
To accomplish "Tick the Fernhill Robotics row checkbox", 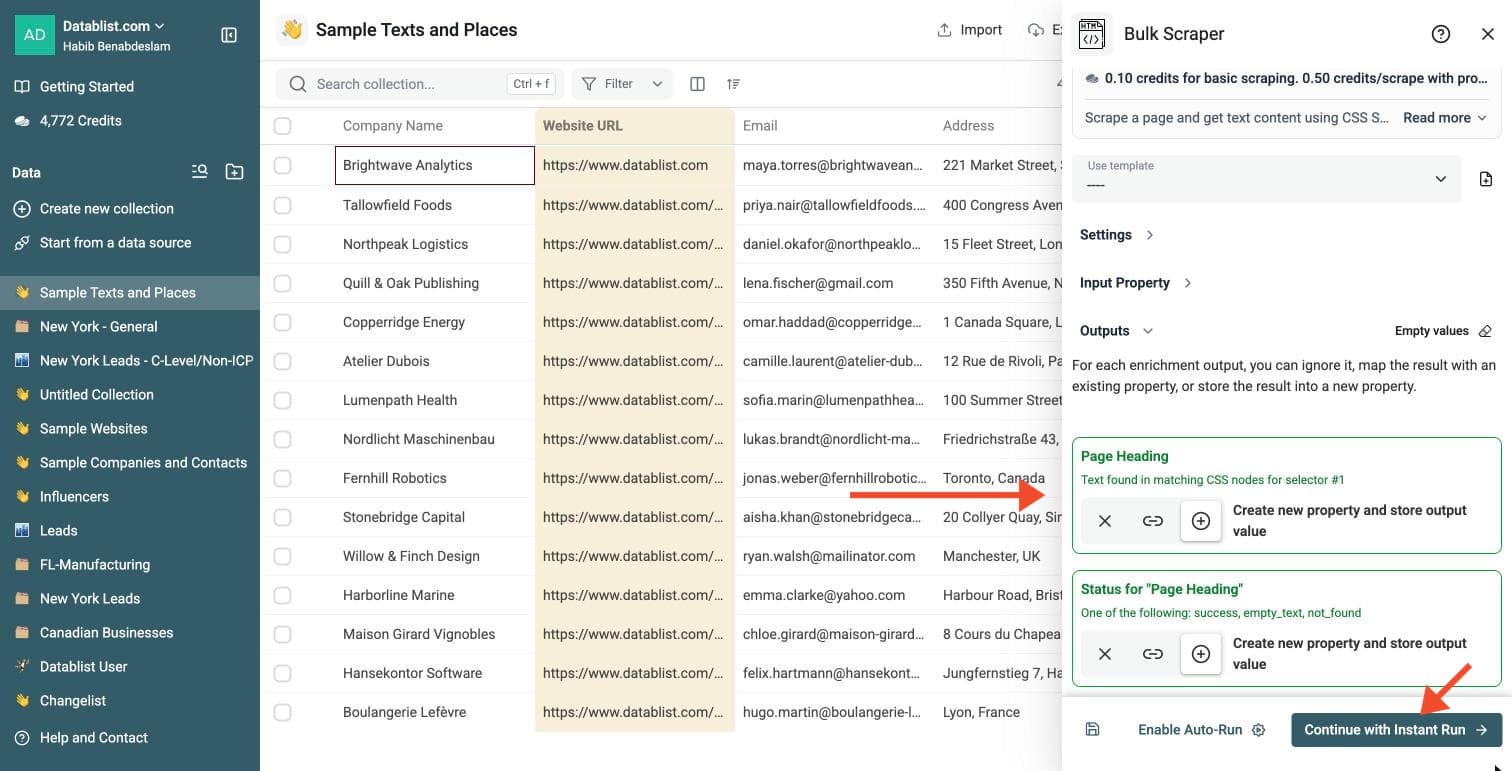I will [283, 478].
